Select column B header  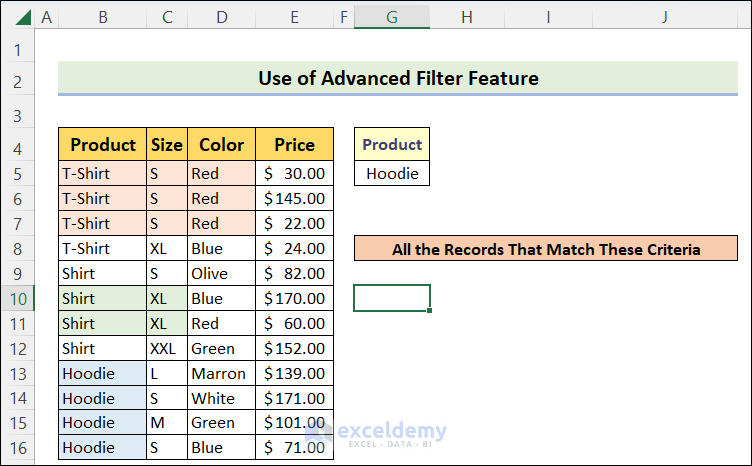(102, 16)
